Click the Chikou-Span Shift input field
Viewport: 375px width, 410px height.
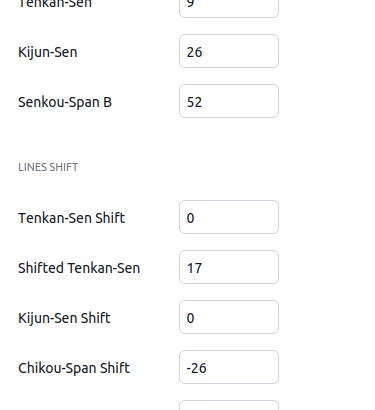(229, 367)
